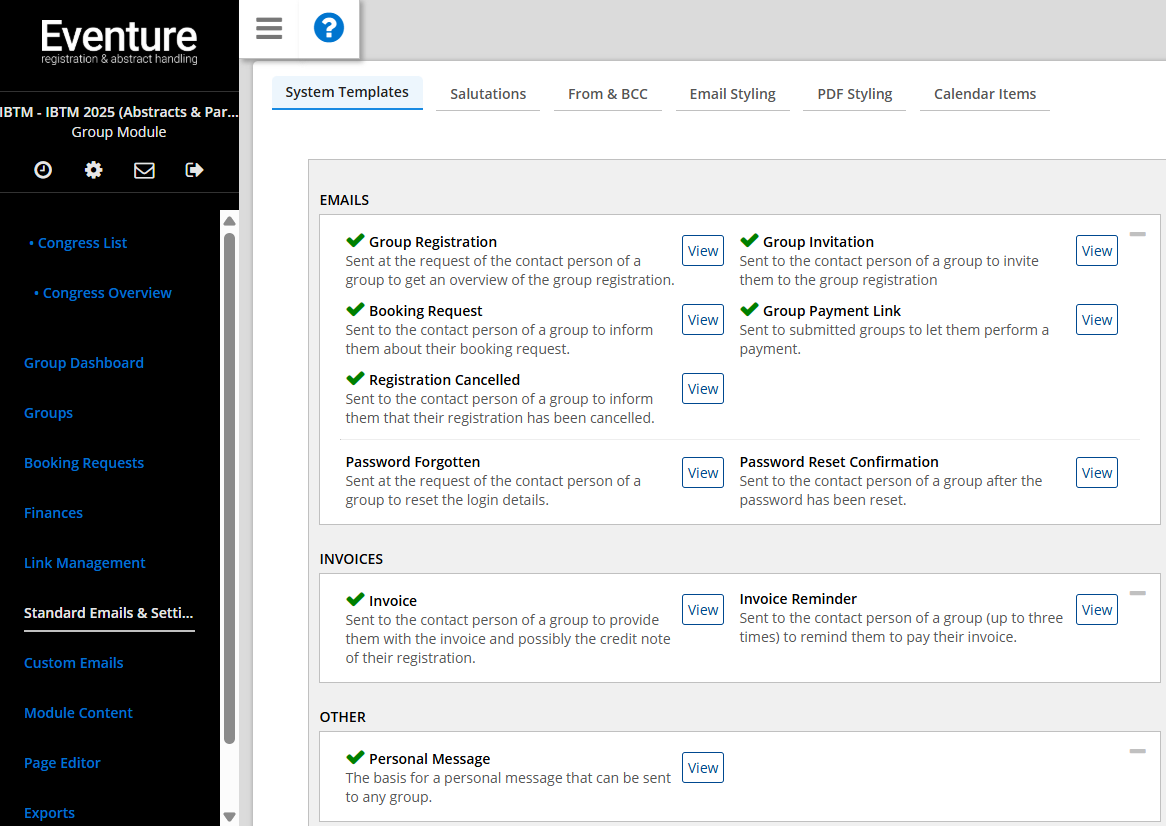Click the clock history icon in the sidebar
This screenshot has width=1166, height=826.
[x=43, y=170]
